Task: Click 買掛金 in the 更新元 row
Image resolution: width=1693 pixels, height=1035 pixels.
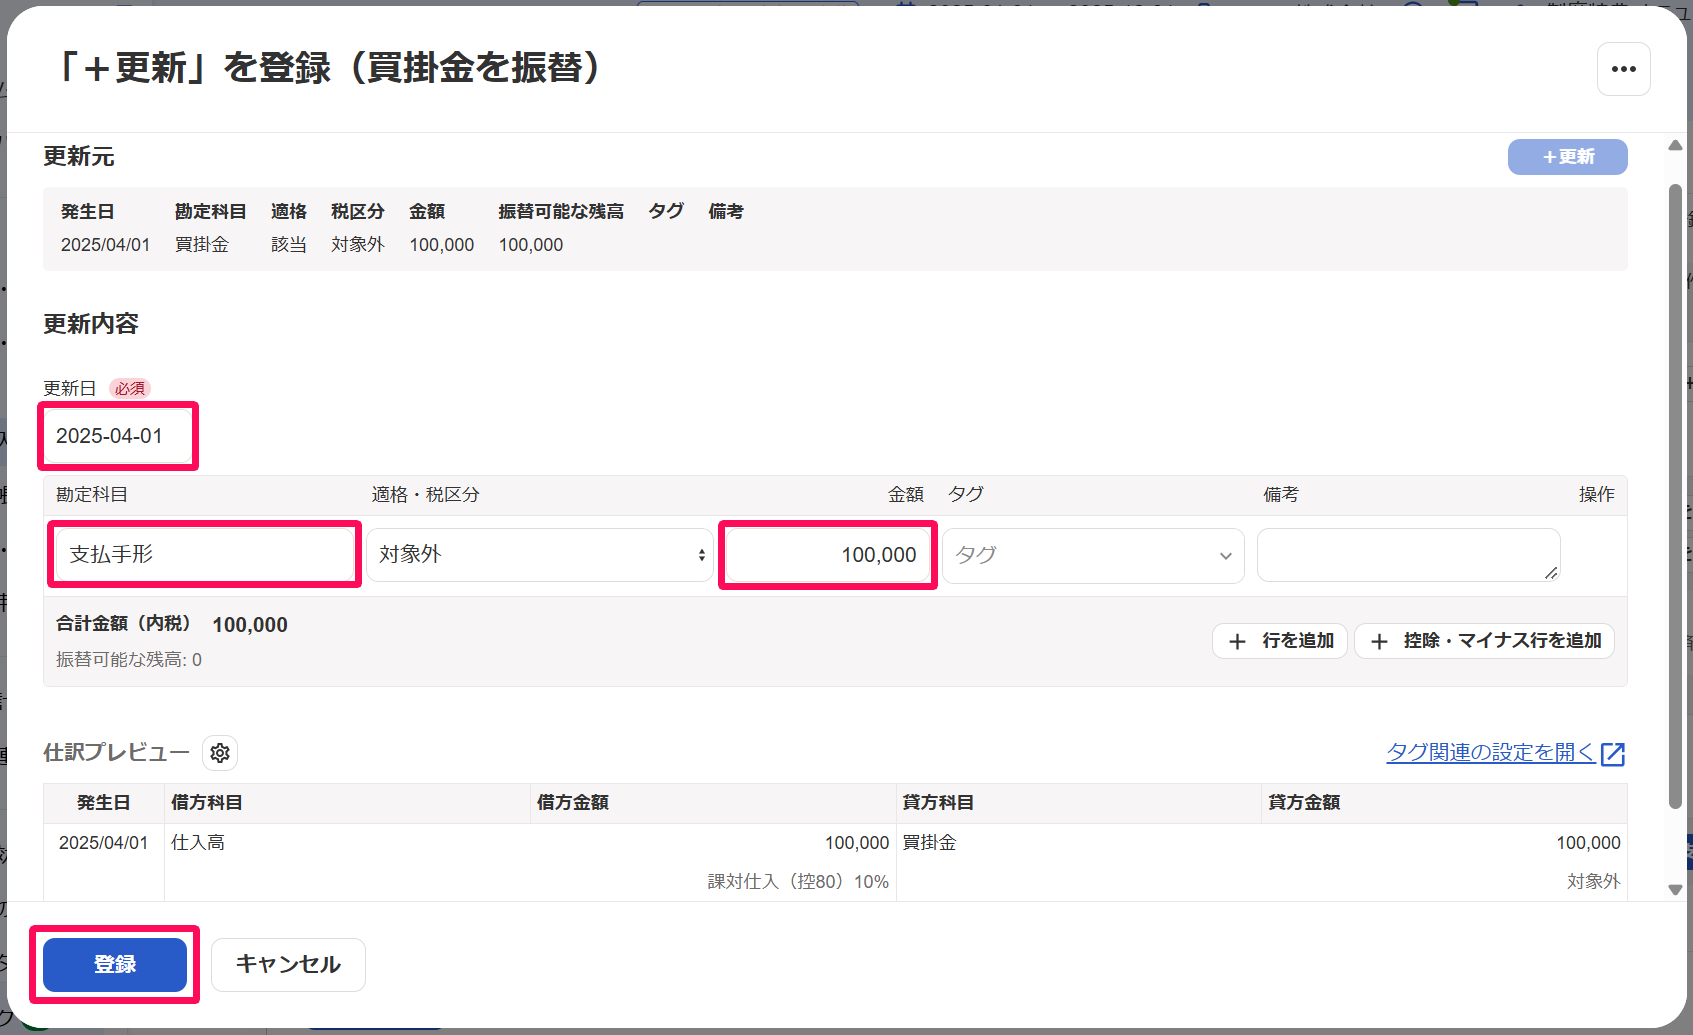Action: 202,245
